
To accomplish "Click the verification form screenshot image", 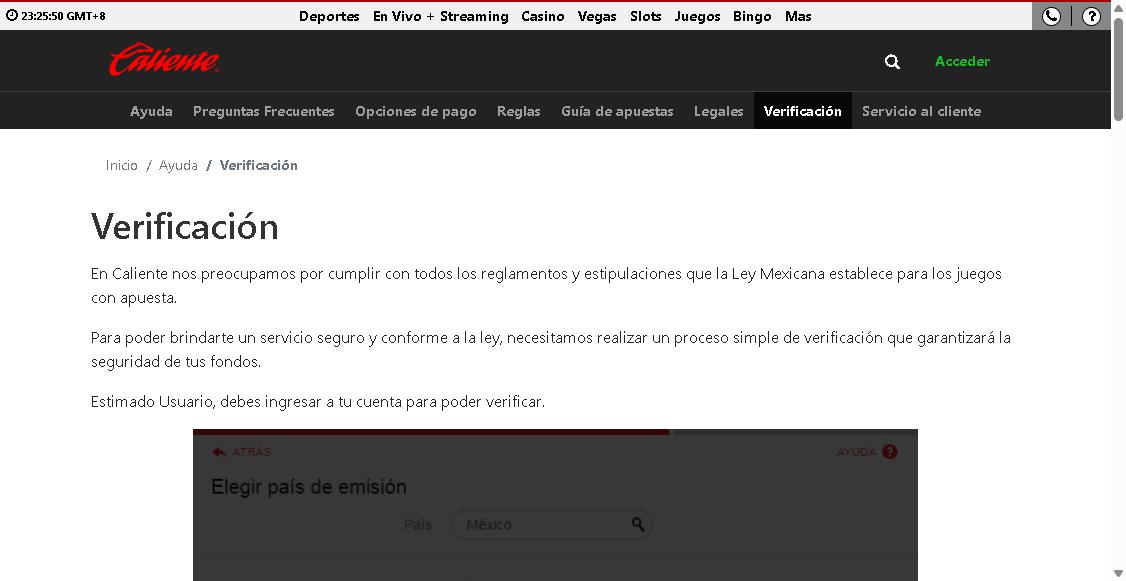I will [555, 505].
